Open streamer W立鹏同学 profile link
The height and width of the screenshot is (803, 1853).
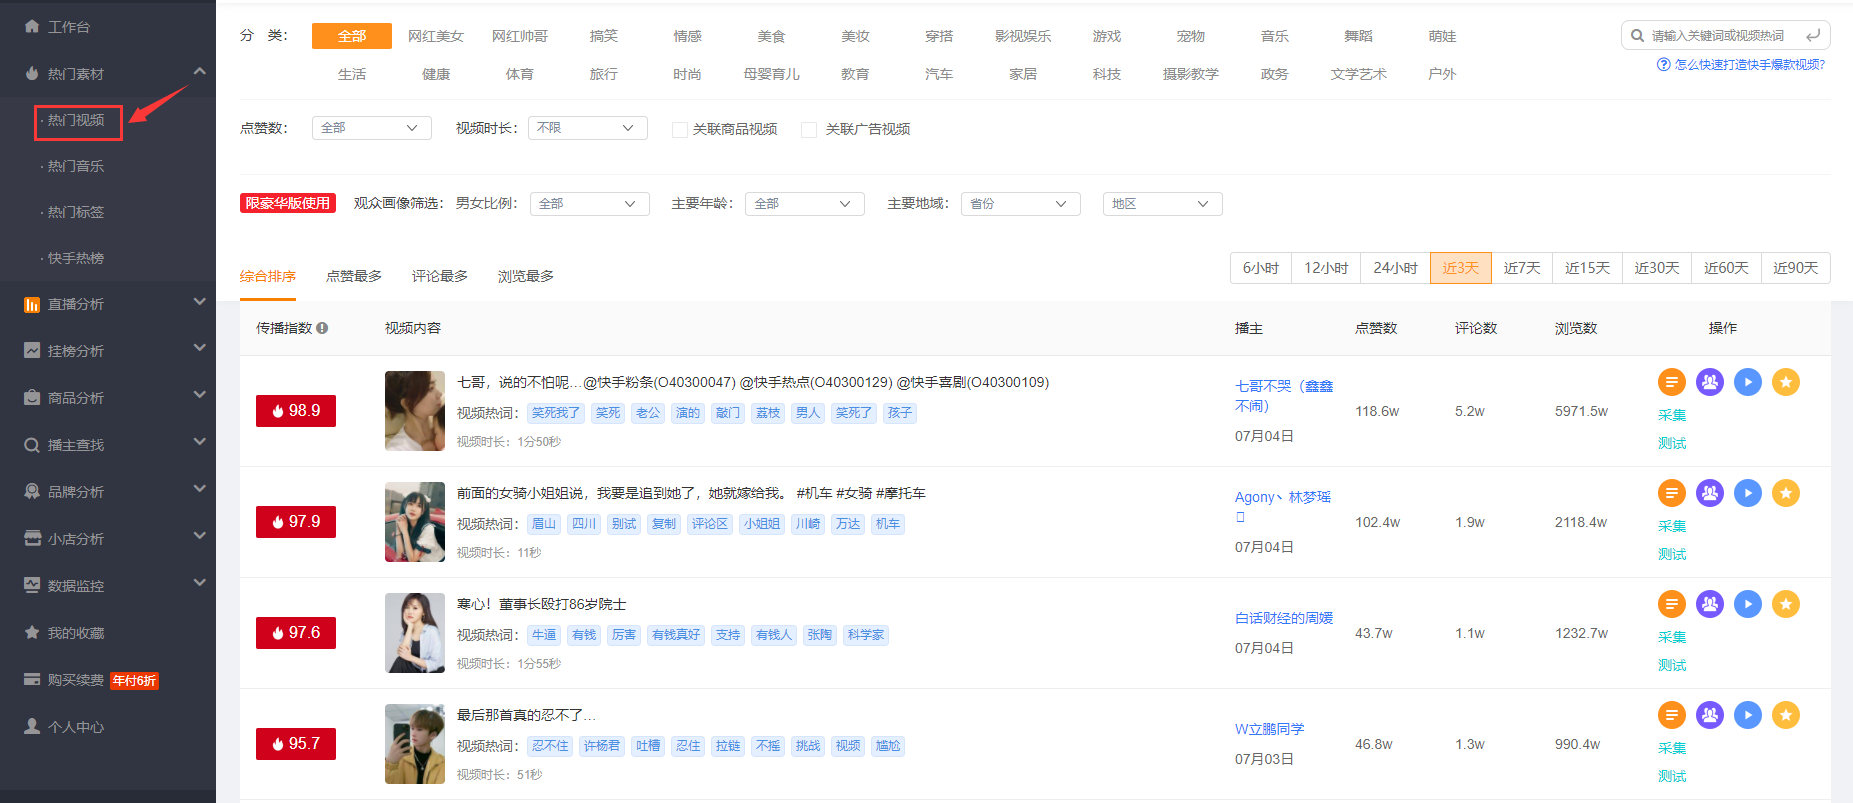tap(1270, 729)
